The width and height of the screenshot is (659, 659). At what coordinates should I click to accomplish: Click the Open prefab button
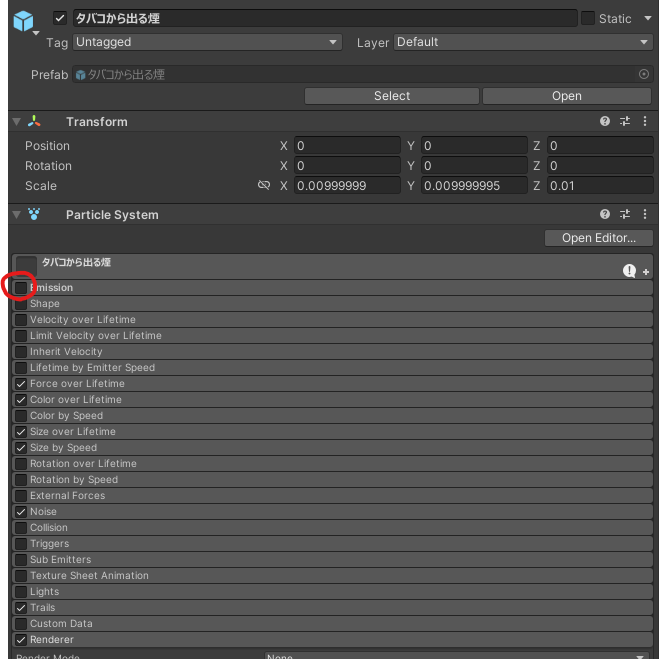coord(567,96)
